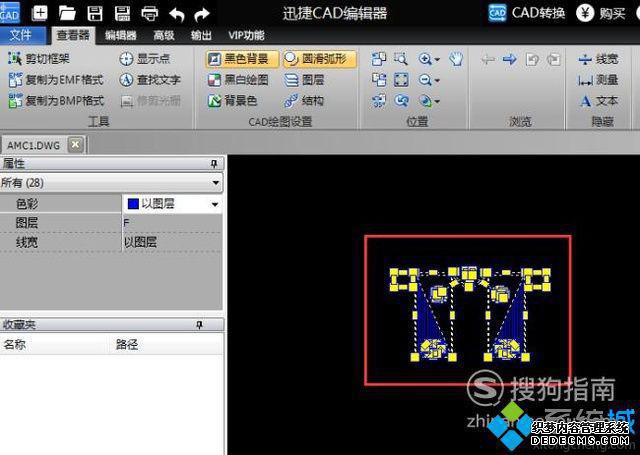
Task: Open the 输出 output tab
Action: [201, 36]
